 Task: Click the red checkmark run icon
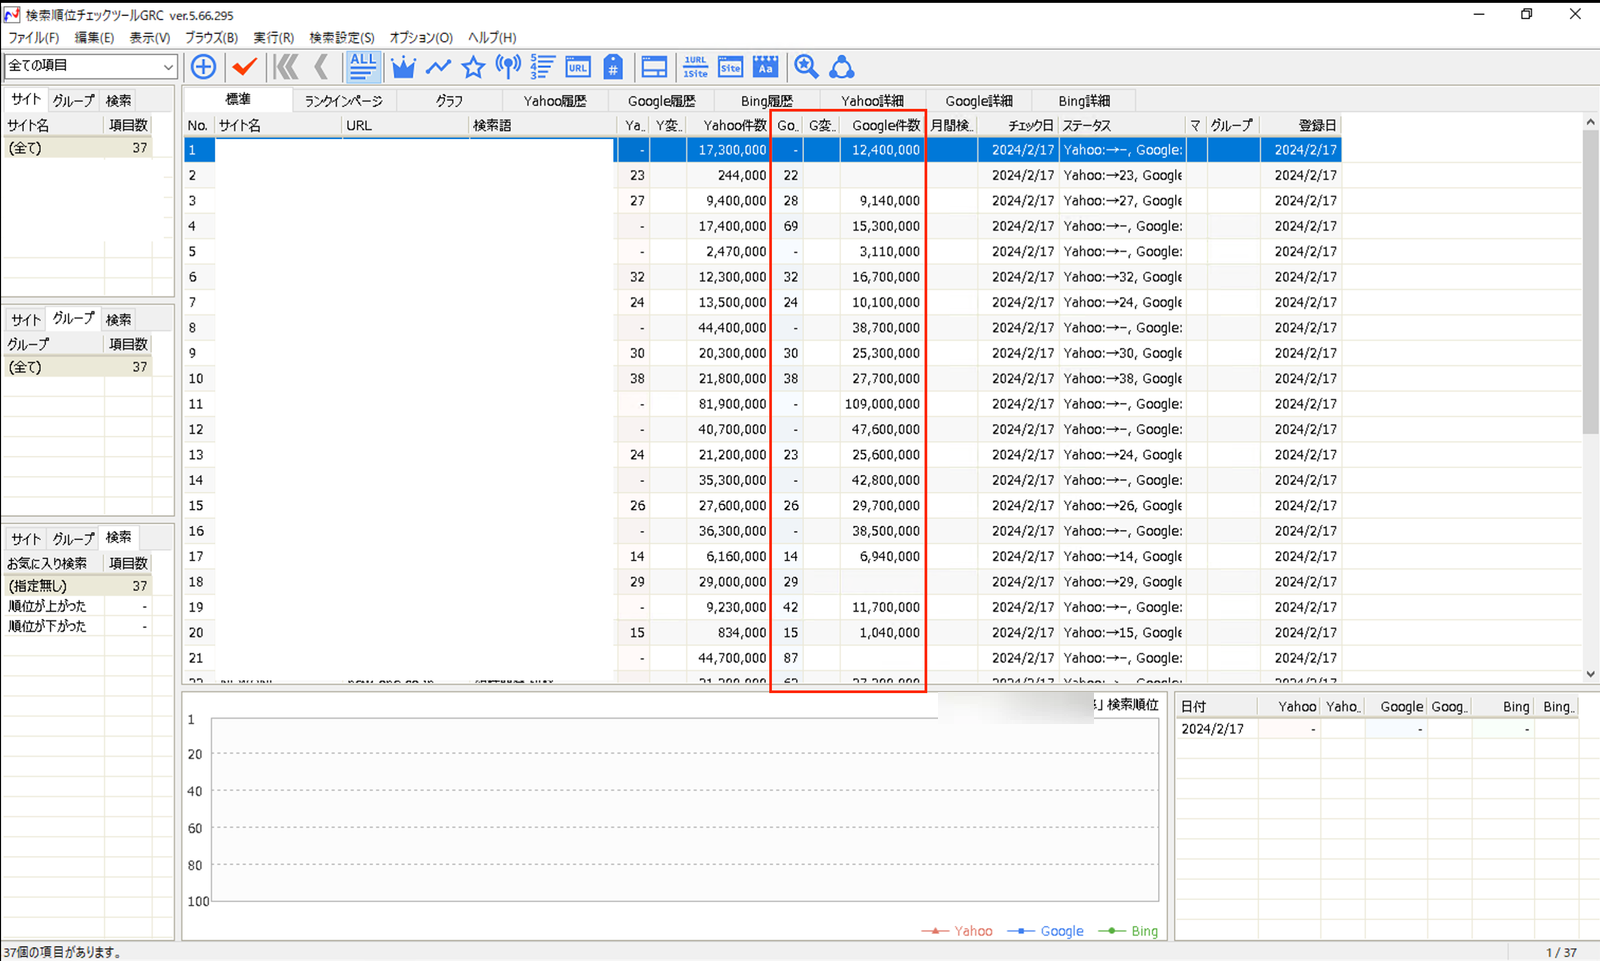(244, 67)
